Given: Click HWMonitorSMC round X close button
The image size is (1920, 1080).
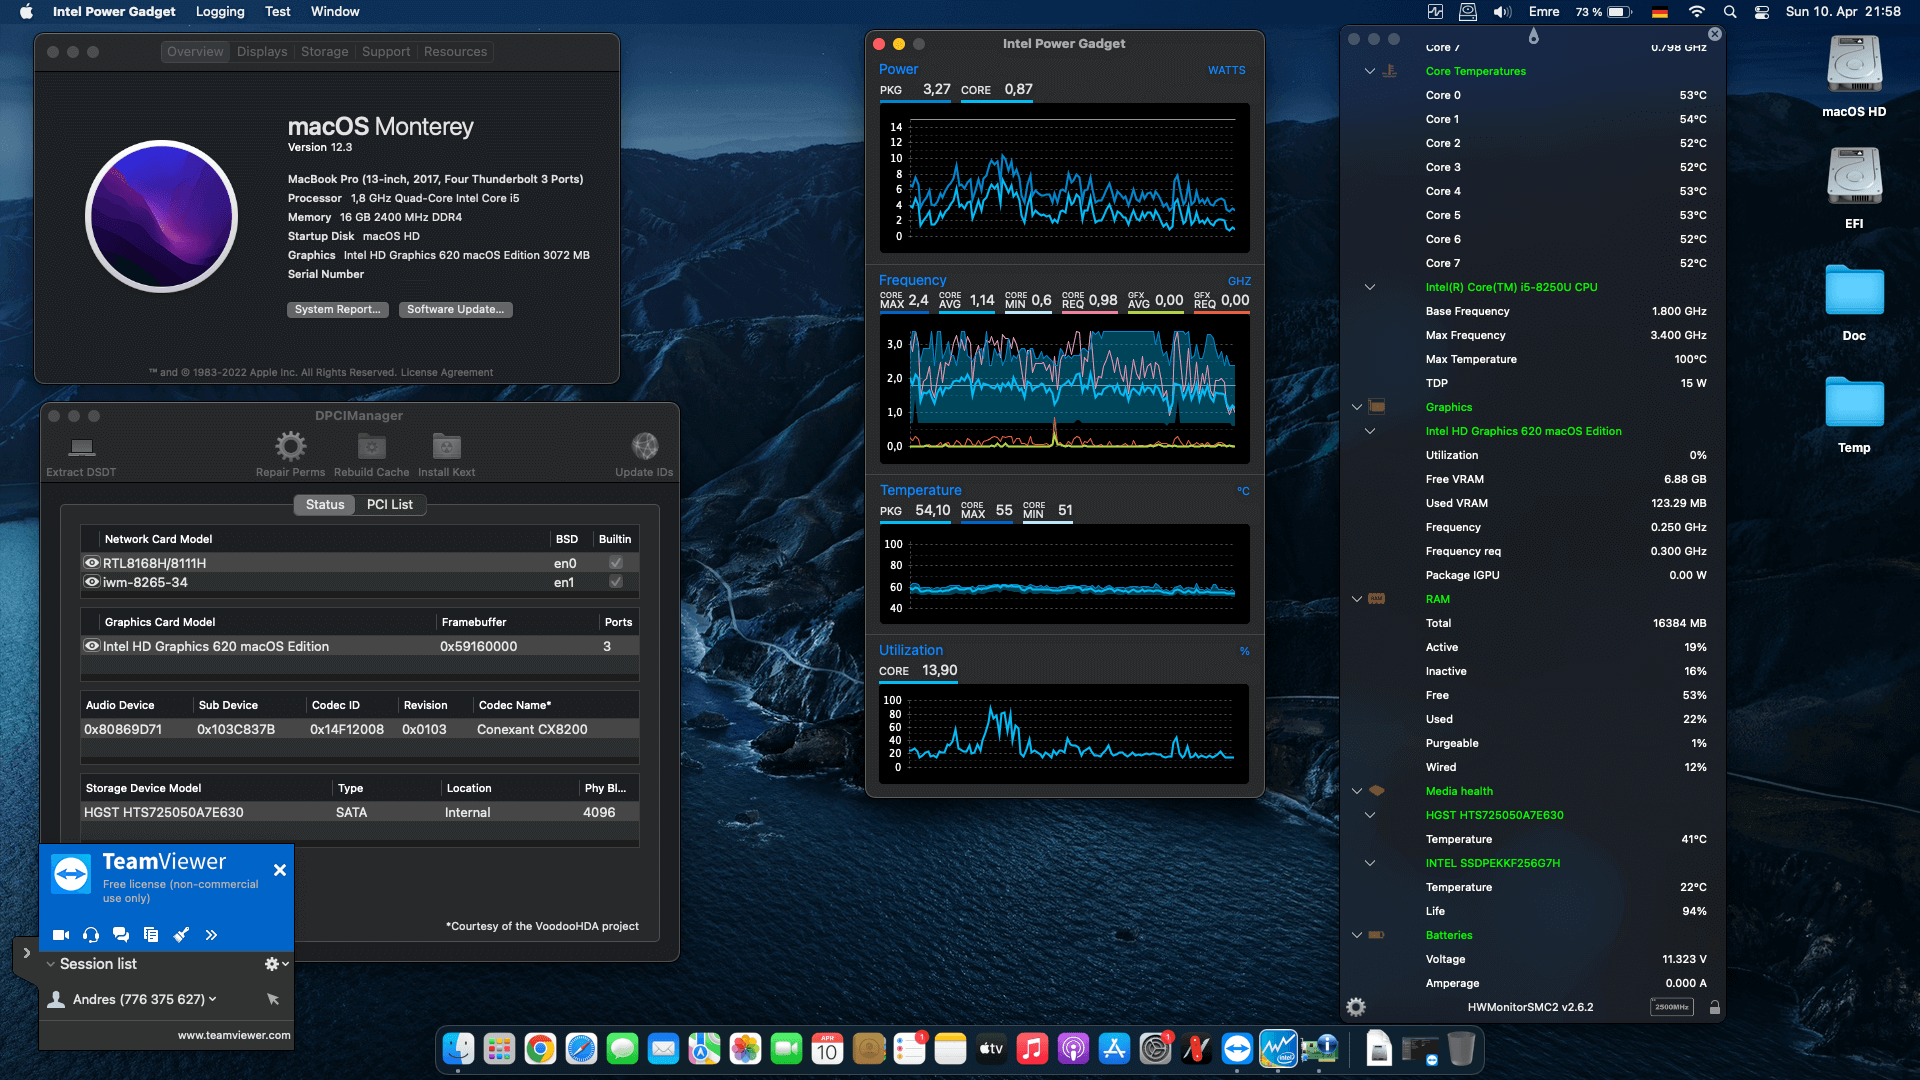Looking at the screenshot, I should tap(1715, 34).
